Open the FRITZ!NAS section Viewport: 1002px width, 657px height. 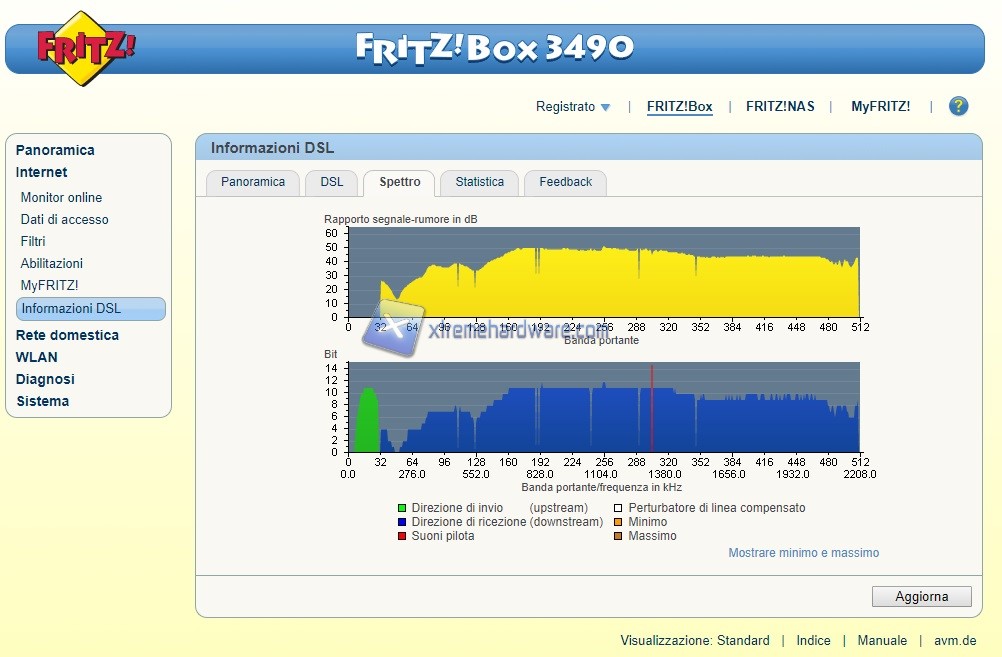780,106
